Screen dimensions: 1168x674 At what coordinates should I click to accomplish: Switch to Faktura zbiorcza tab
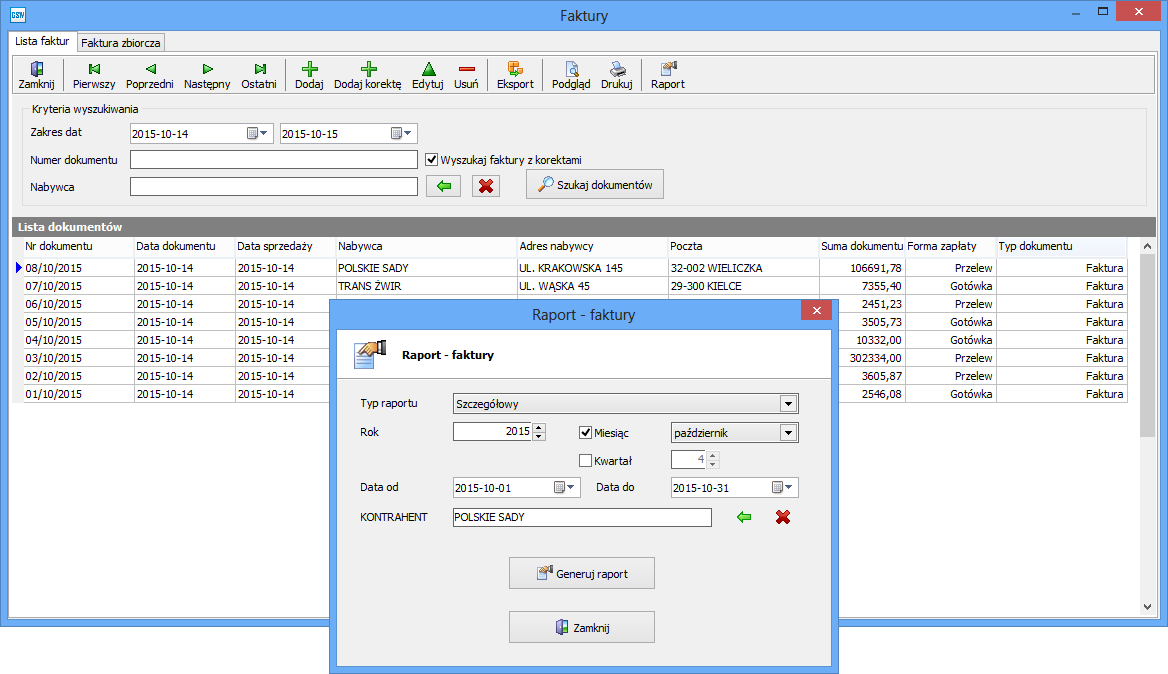(x=121, y=43)
